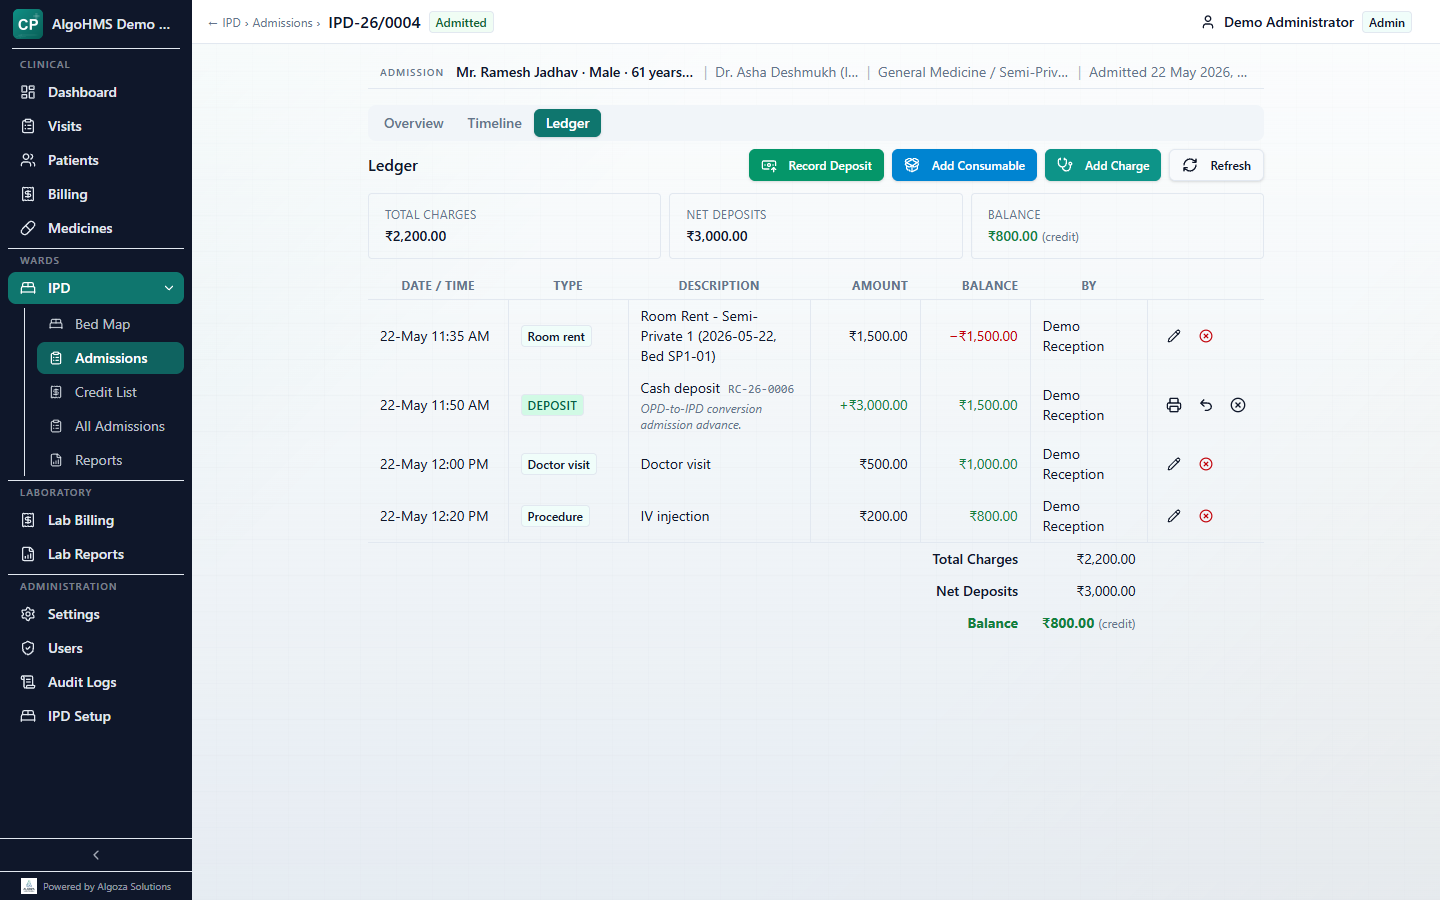This screenshot has height=900, width=1440.
Task: Click the IPD-26/0004 admission number
Action: [374, 22]
